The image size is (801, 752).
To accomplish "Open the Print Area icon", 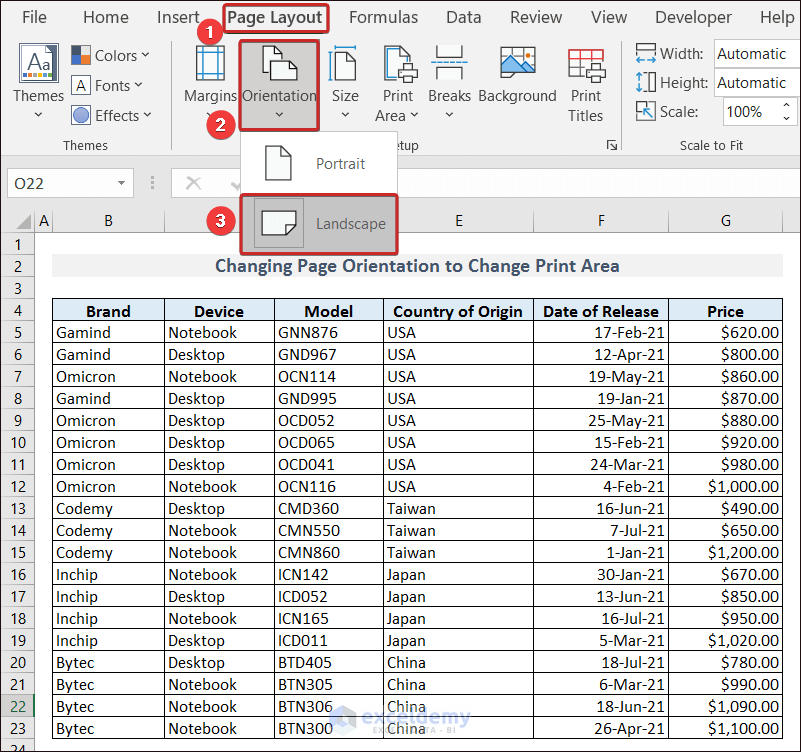I will (x=398, y=65).
